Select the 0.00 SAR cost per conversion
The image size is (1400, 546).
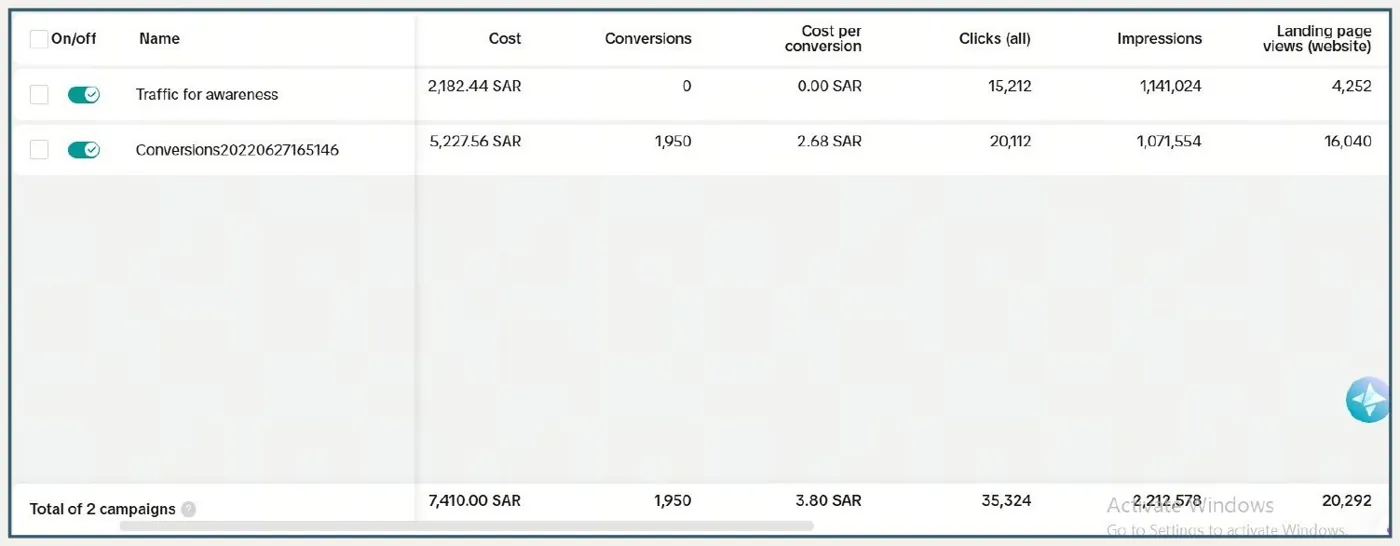point(830,86)
